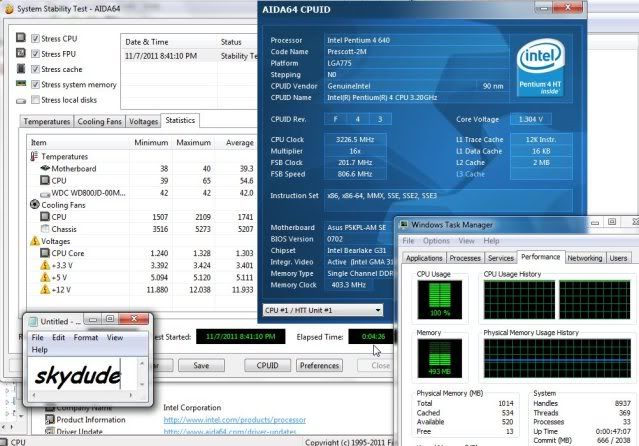The image size is (639, 446).
Task: Click the warning icon beside +3.3 V
Action: (x=45, y=265)
